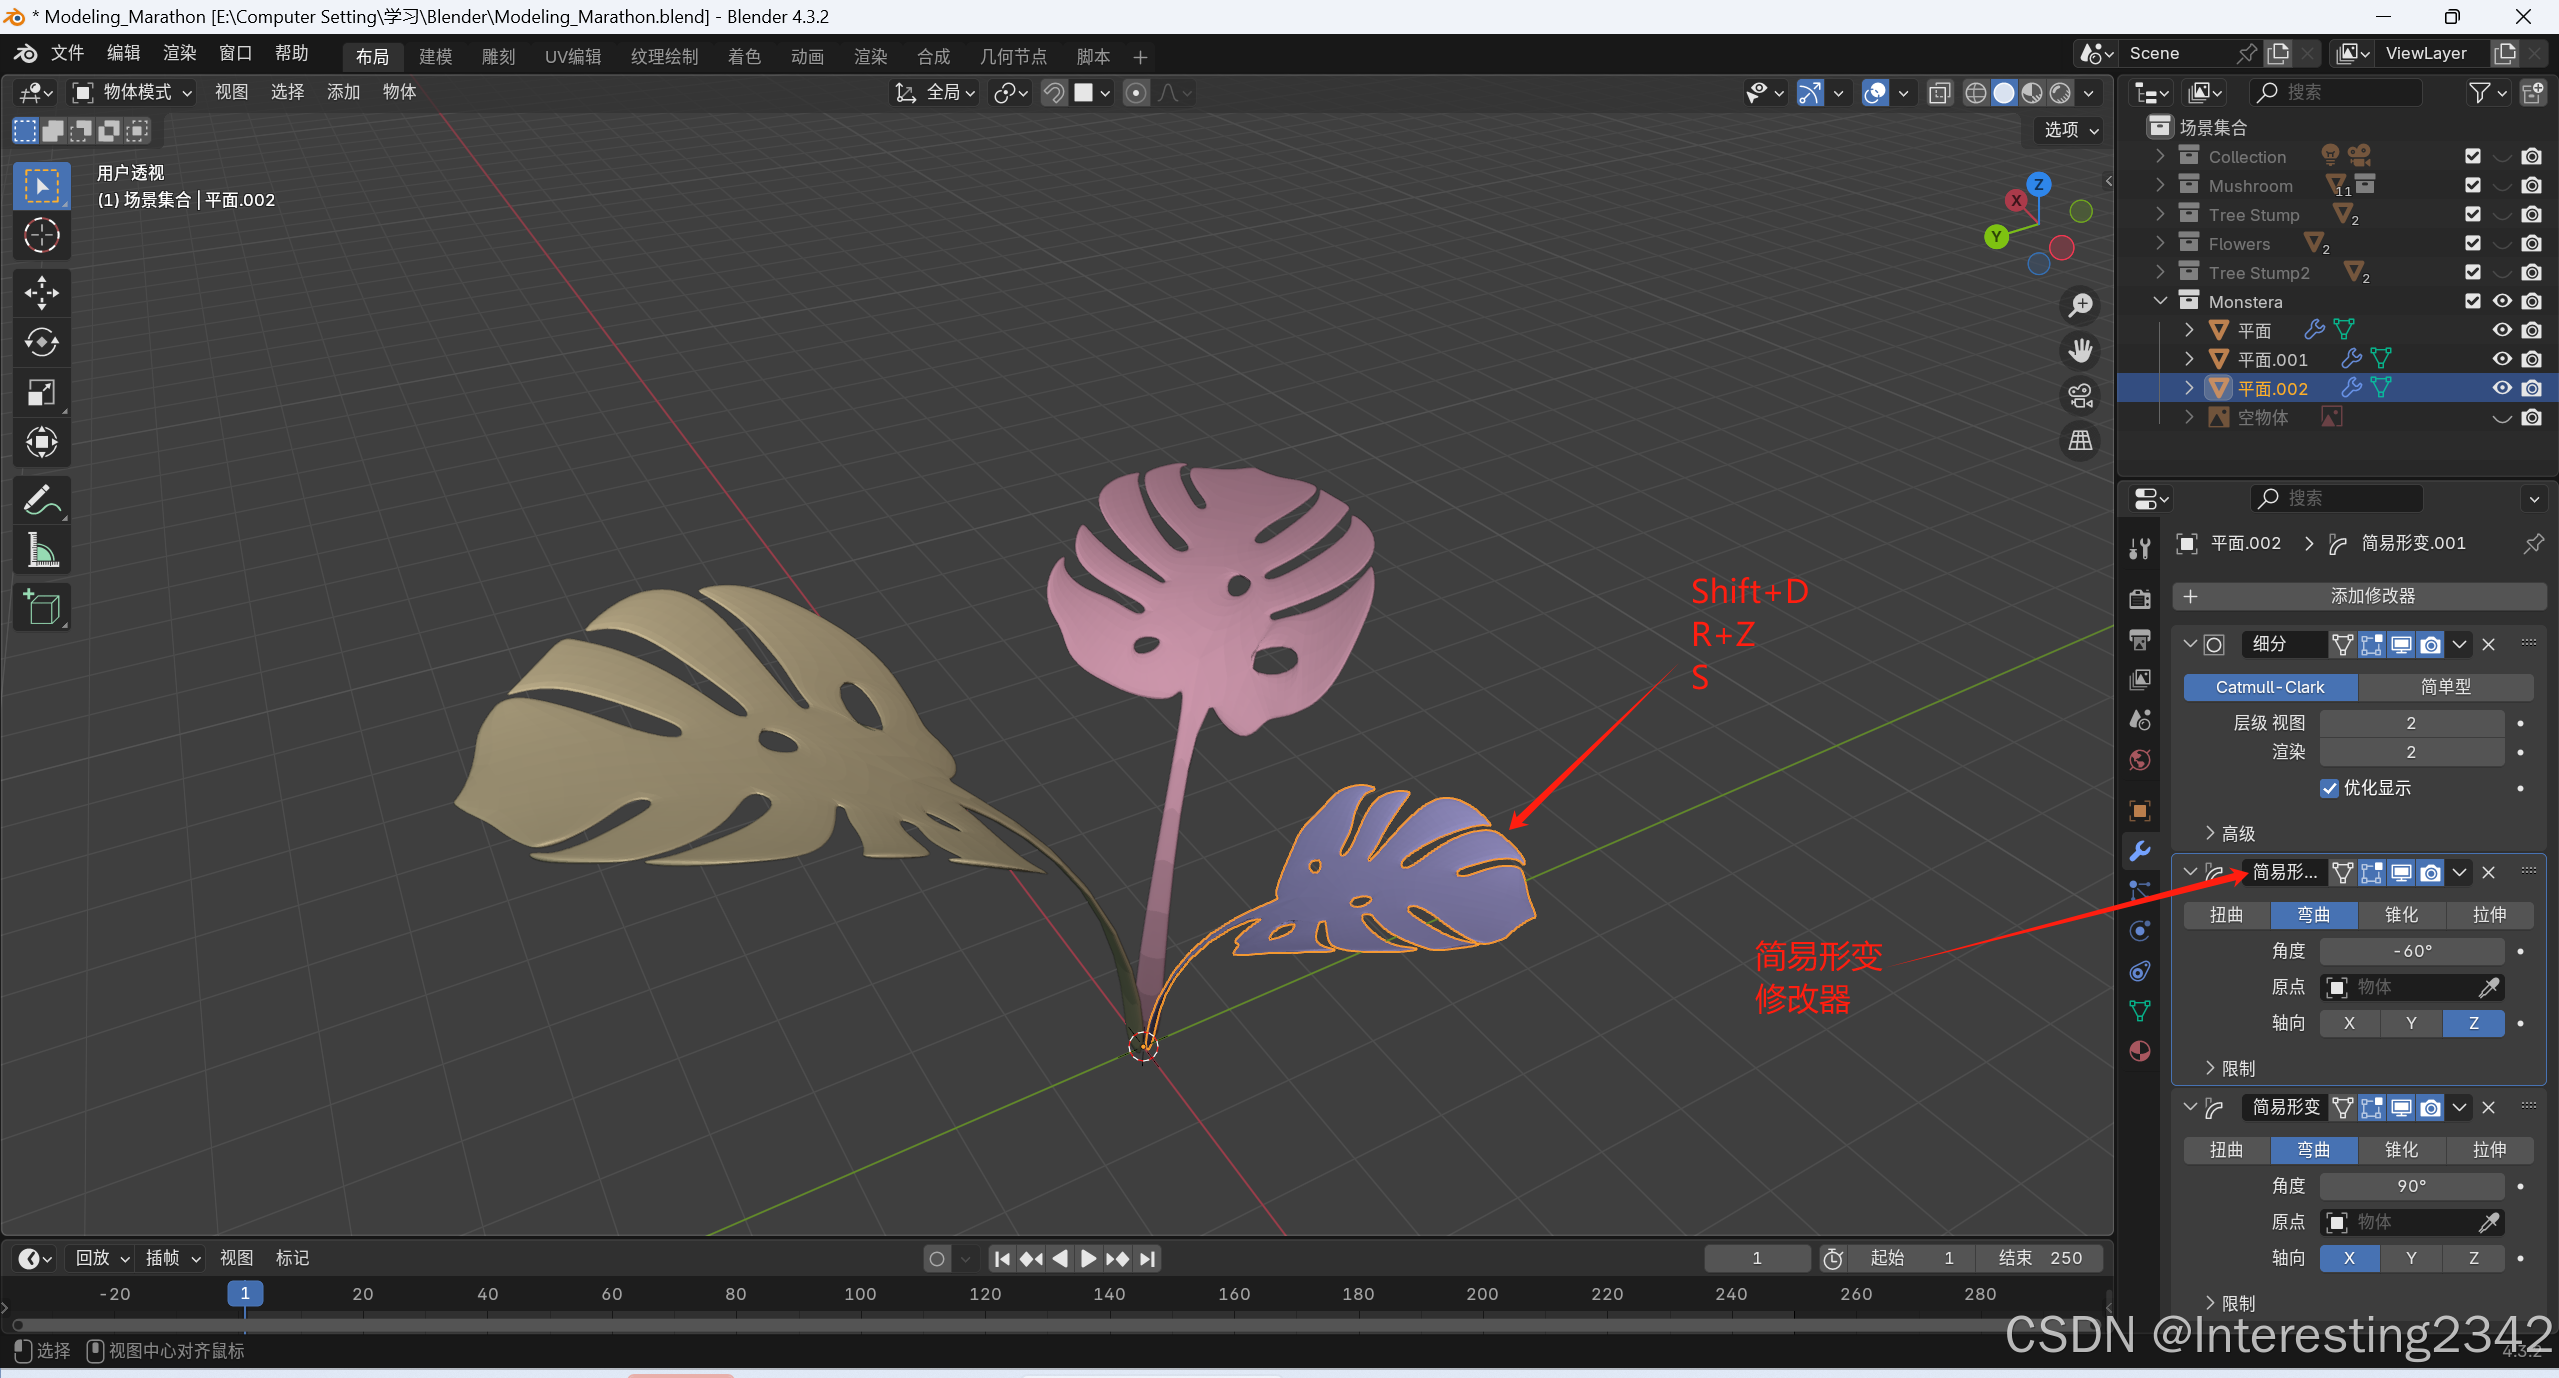This screenshot has width=2559, height=1378.
Task: Hide 平面.001 with its eye icon
Action: (2502, 359)
